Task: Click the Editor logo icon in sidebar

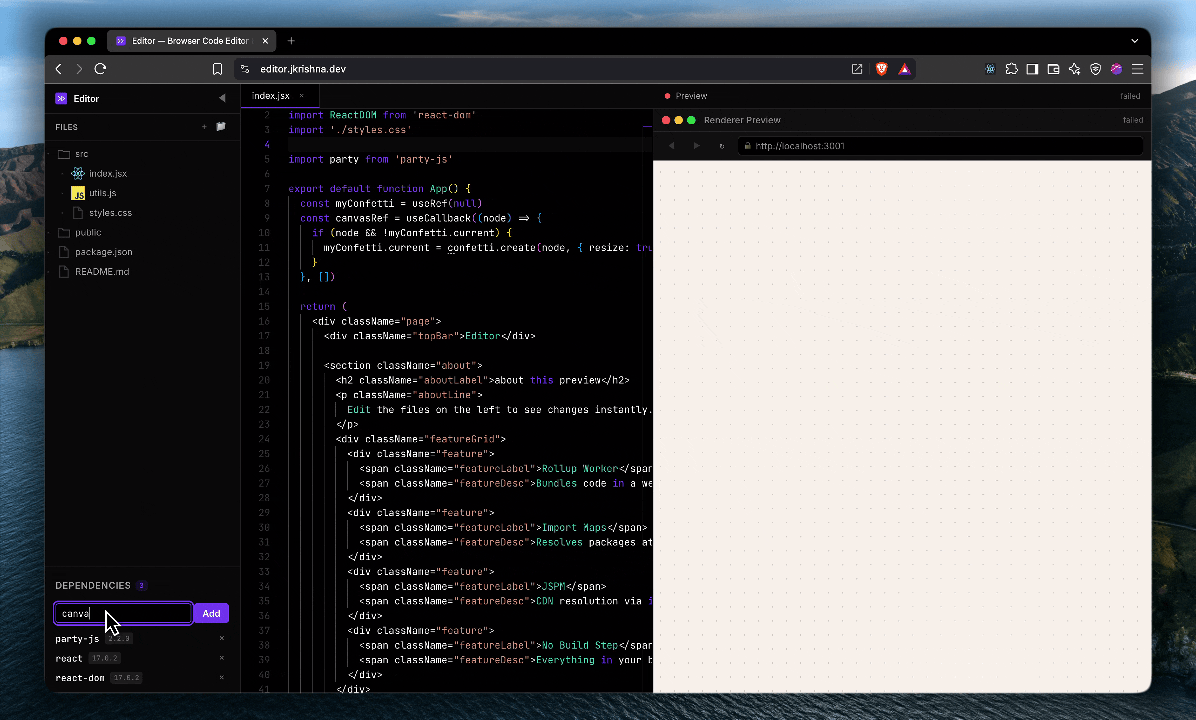Action: [61, 98]
